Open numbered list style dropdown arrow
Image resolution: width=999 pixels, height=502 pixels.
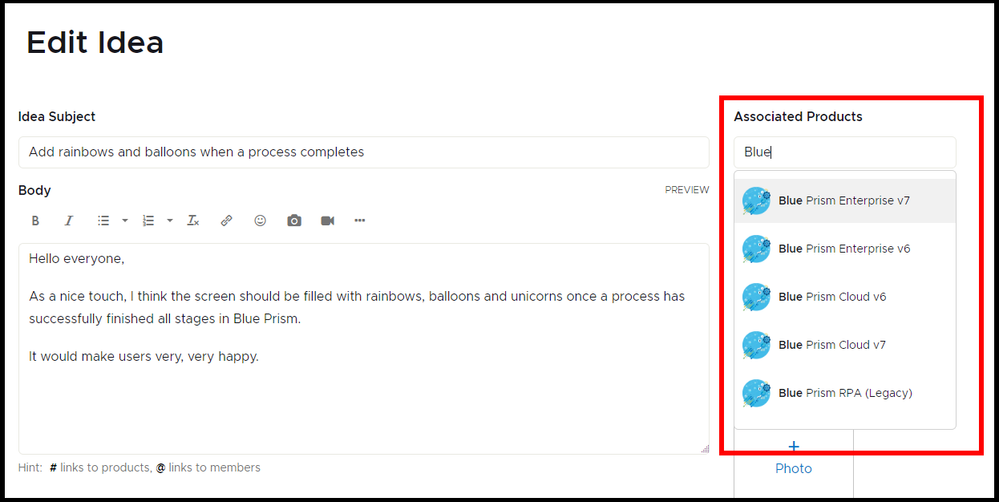169,221
